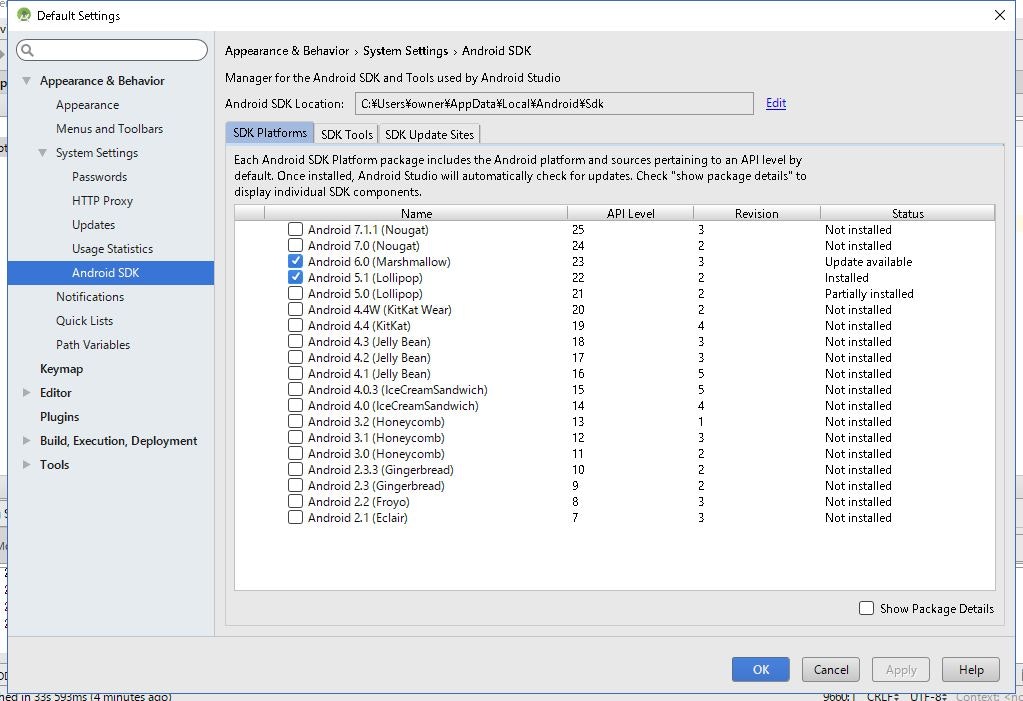This screenshot has width=1023, height=701.
Task: Open Plugins settings
Action: click(x=59, y=416)
